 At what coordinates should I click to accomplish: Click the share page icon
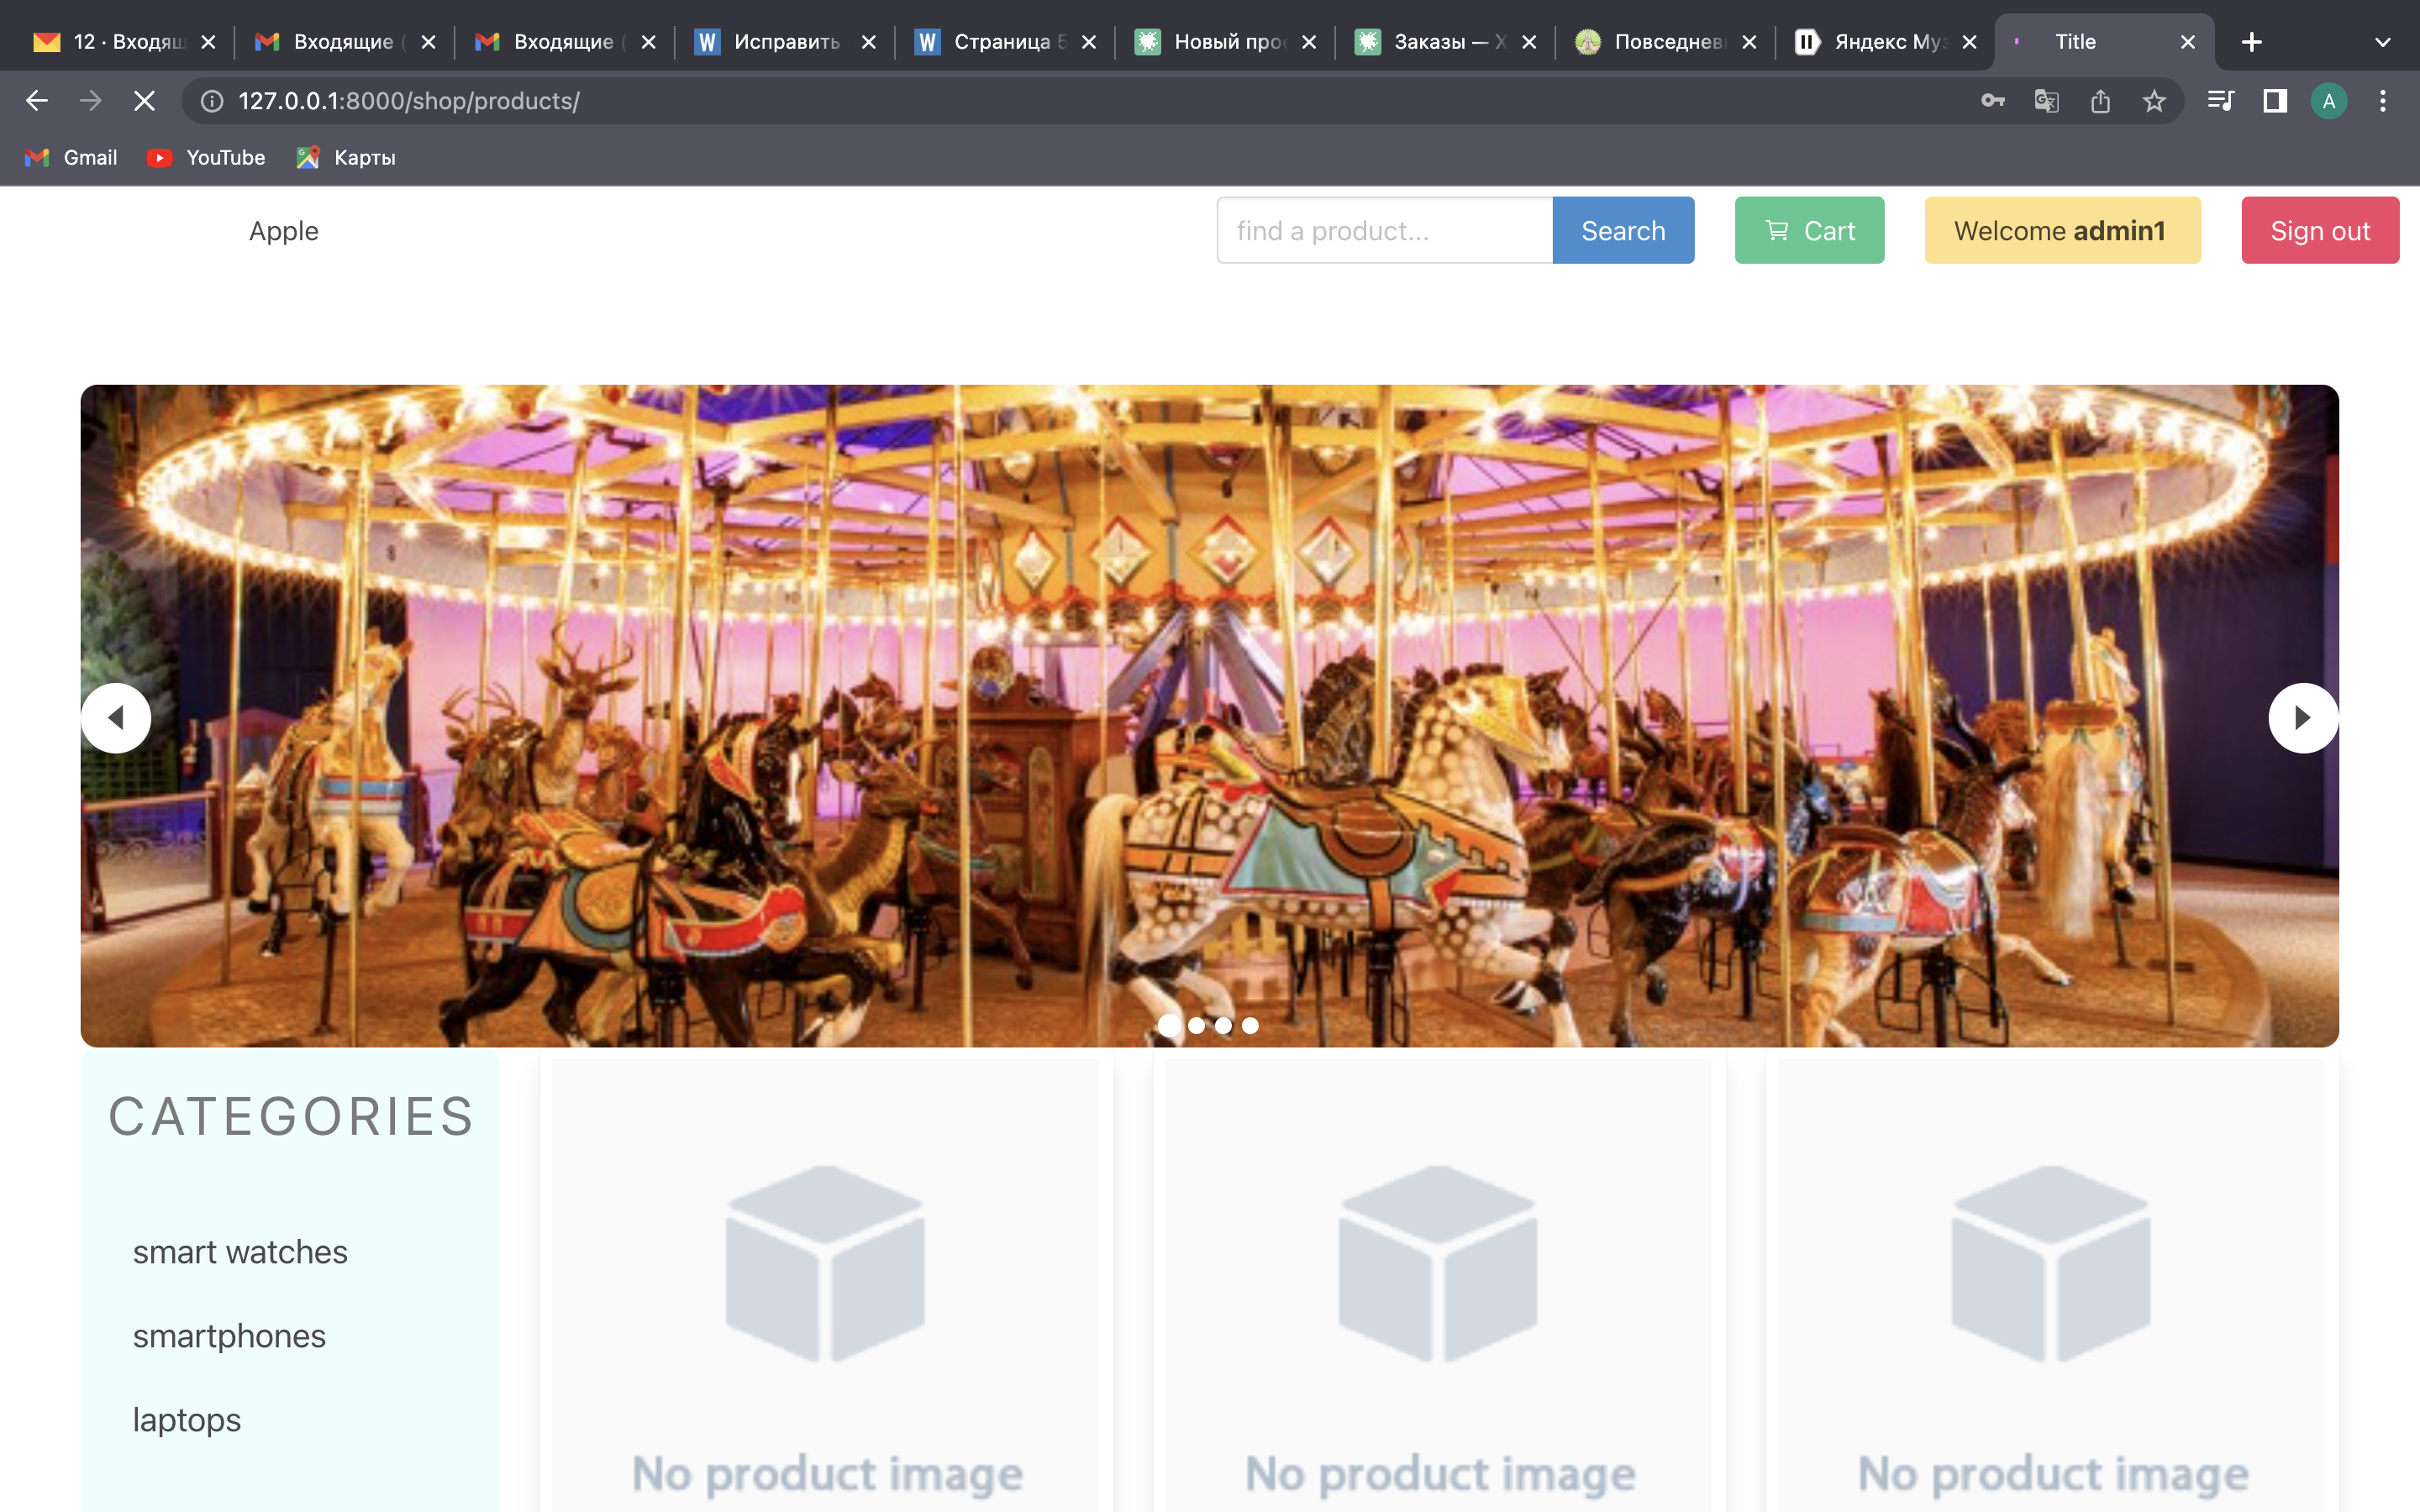2100,101
